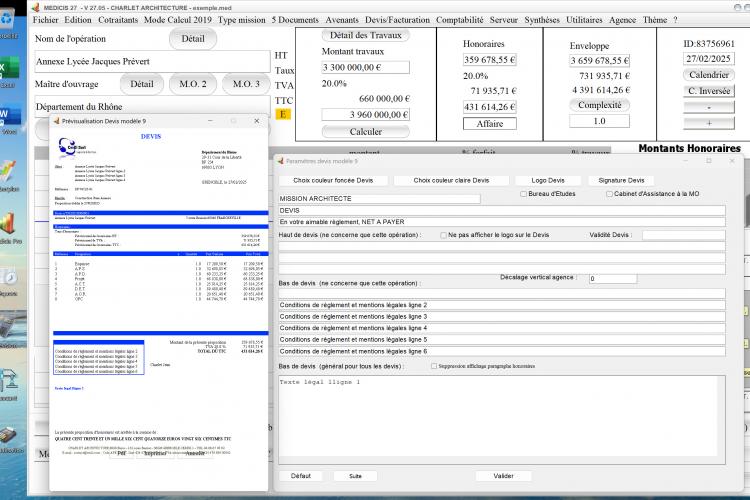750x500 pixels.
Task: Click the yellow E indicator next to TTC
Action: coord(283,114)
